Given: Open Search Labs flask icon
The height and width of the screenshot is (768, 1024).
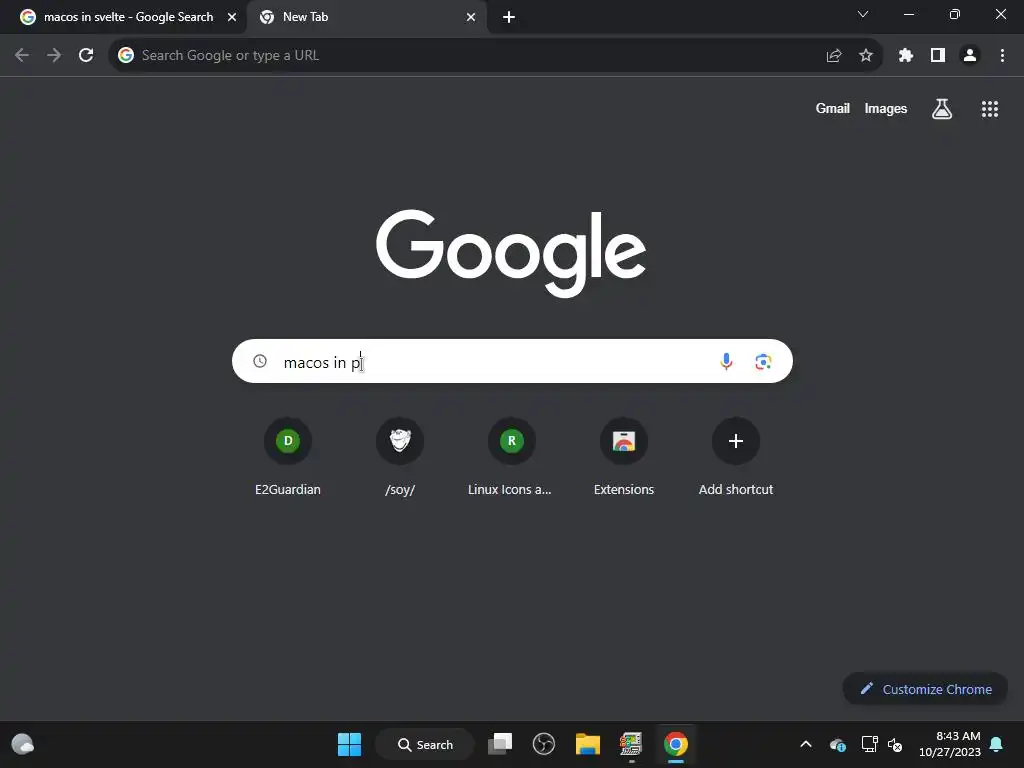Looking at the screenshot, I should 942,109.
